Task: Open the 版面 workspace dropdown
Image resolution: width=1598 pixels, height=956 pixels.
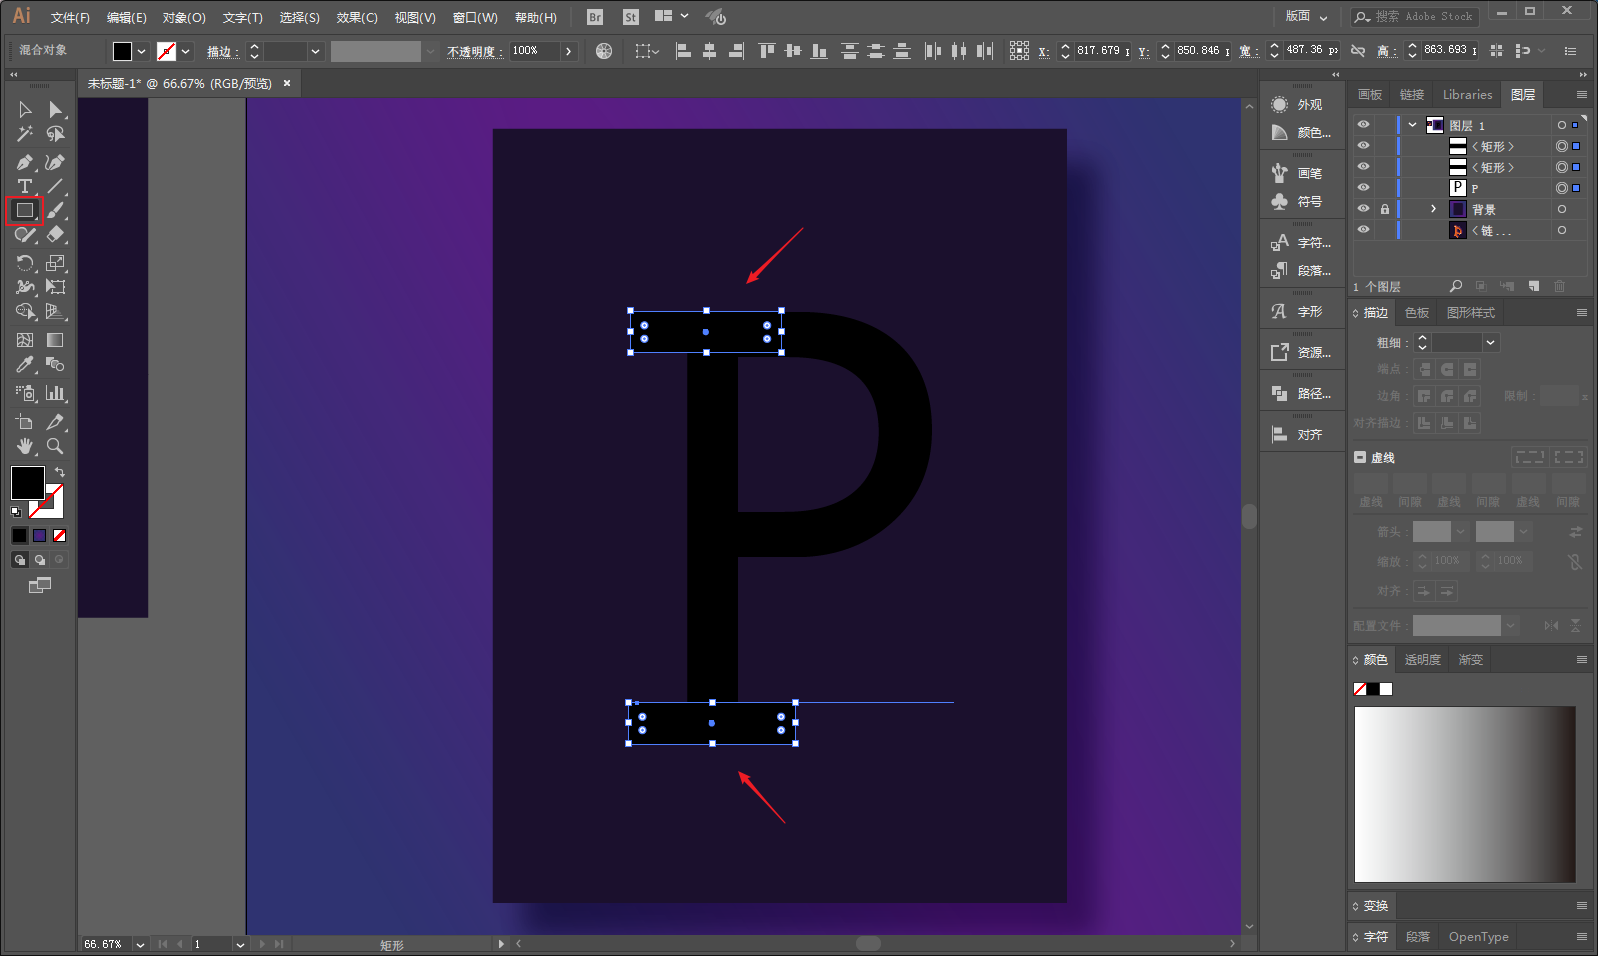Action: 1306,17
